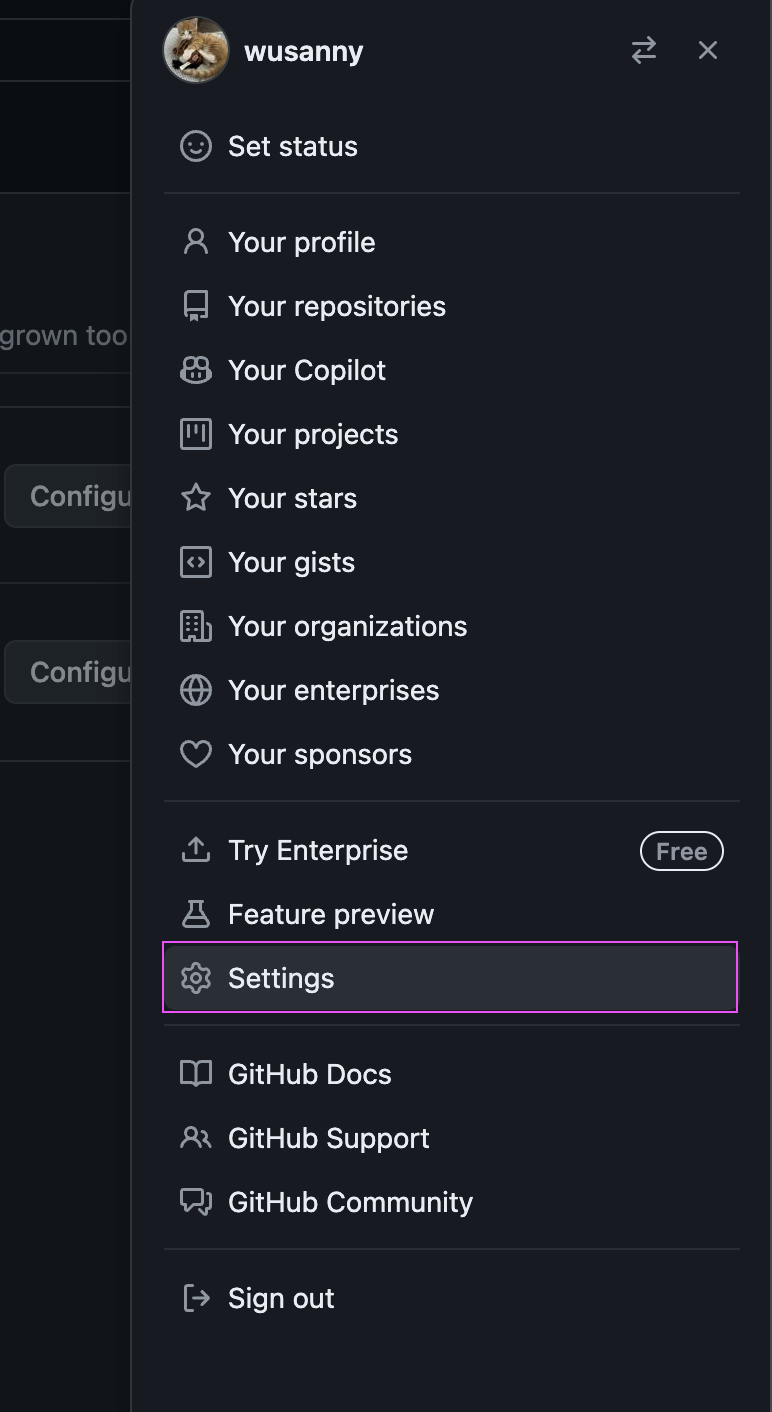Click wusanny's profile avatar thumbnail
The width and height of the screenshot is (772, 1412).
pyautogui.click(x=196, y=50)
